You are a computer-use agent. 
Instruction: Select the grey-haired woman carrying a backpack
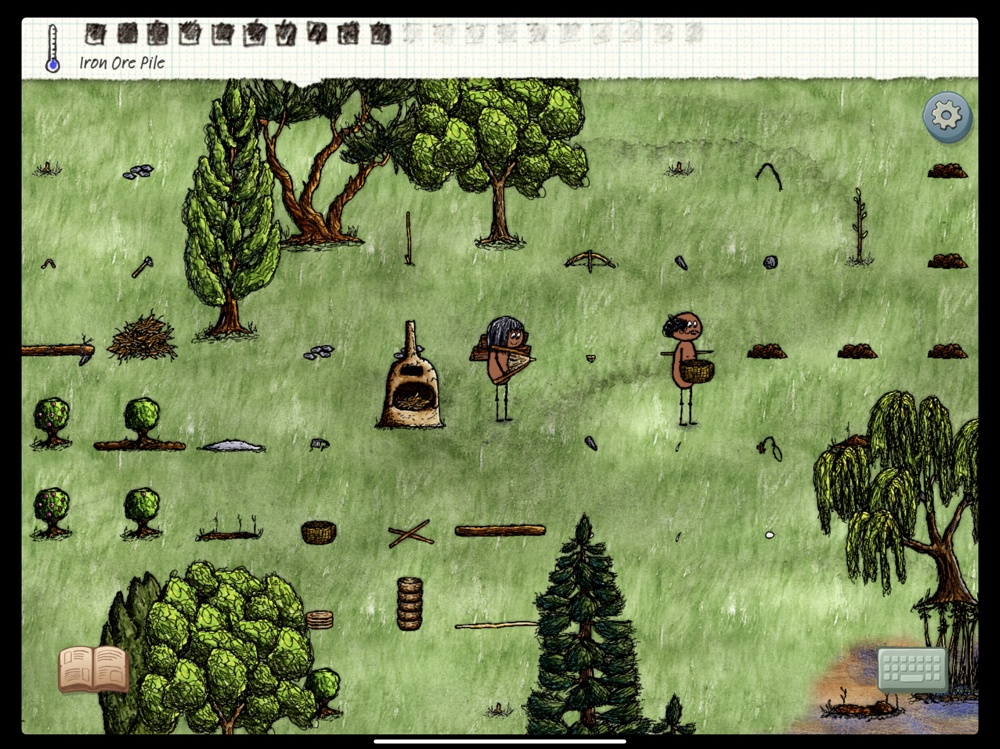(503, 368)
